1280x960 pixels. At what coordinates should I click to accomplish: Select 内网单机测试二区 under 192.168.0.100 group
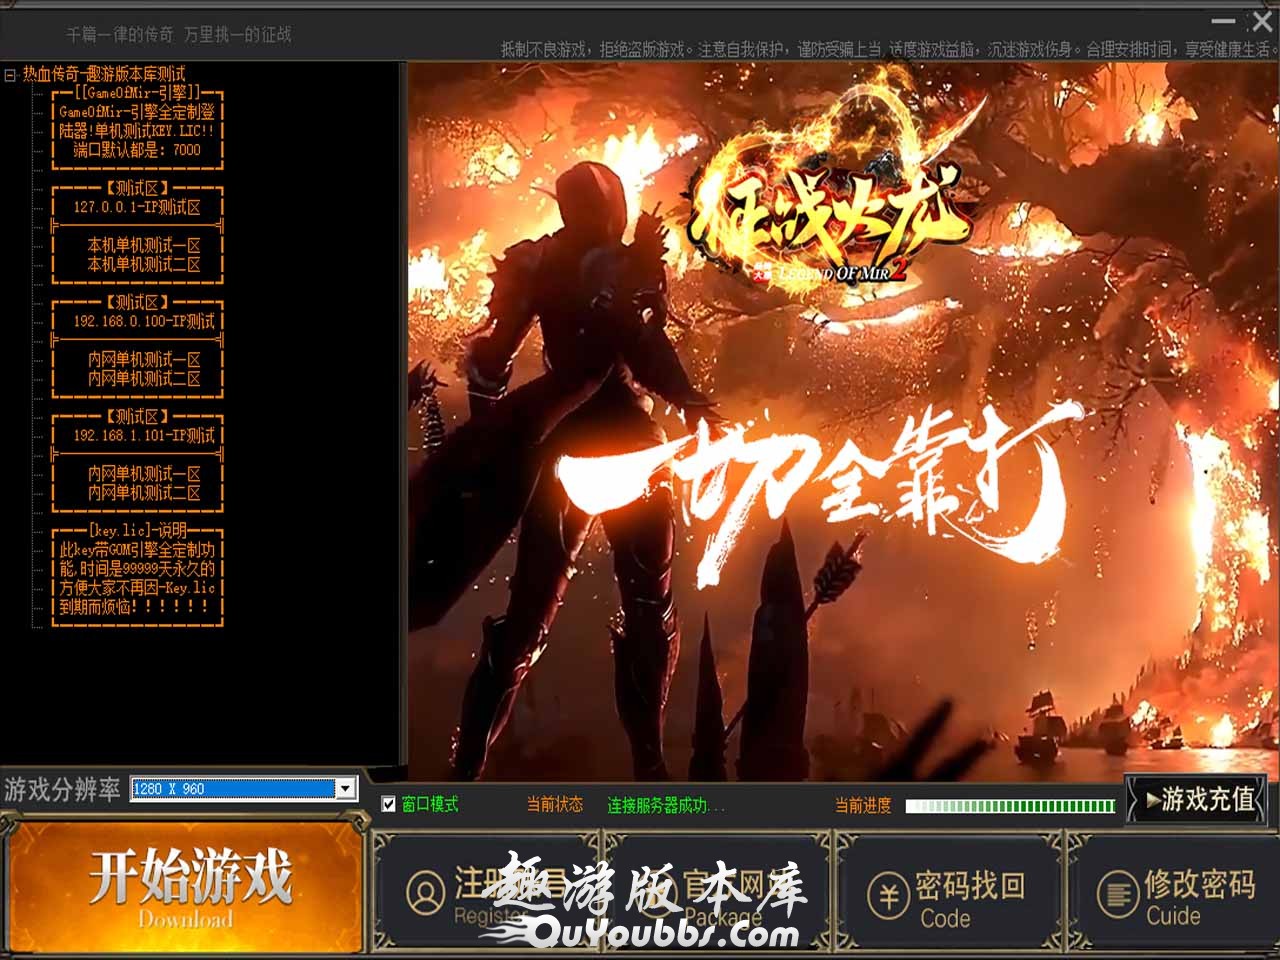point(144,378)
